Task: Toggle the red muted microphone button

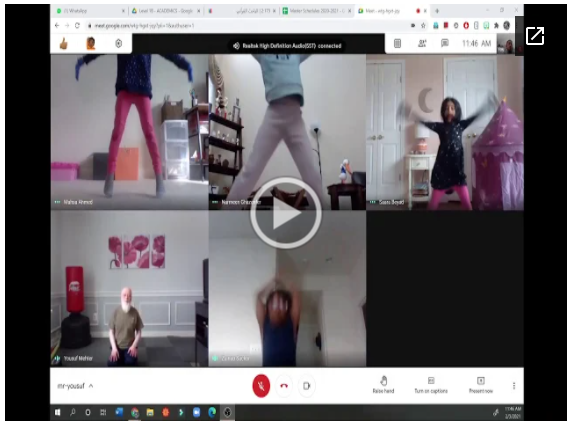Action: pyautogui.click(x=261, y=385)
